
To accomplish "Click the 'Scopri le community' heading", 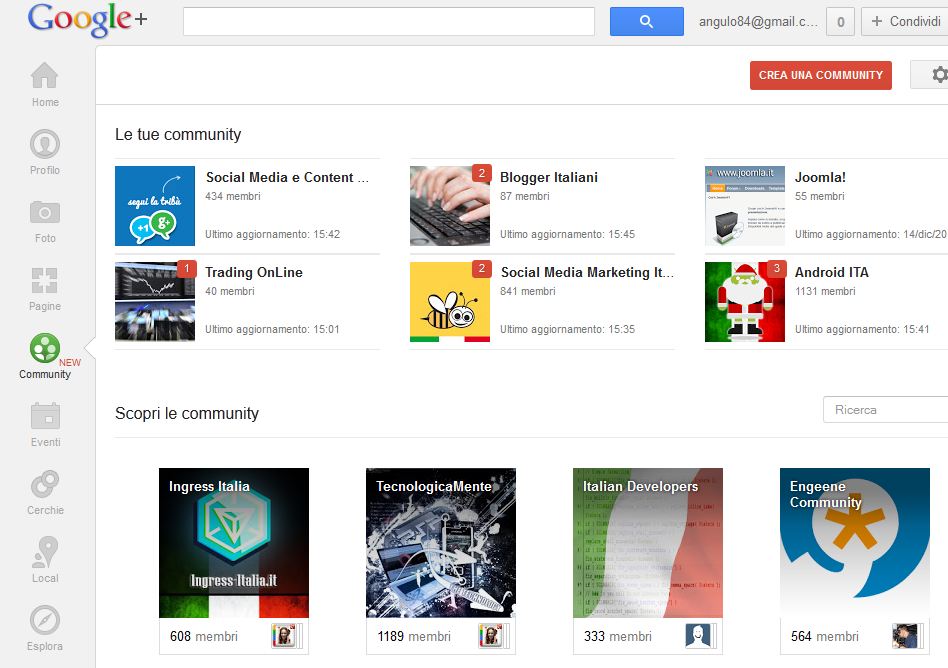I will (187, 413).
